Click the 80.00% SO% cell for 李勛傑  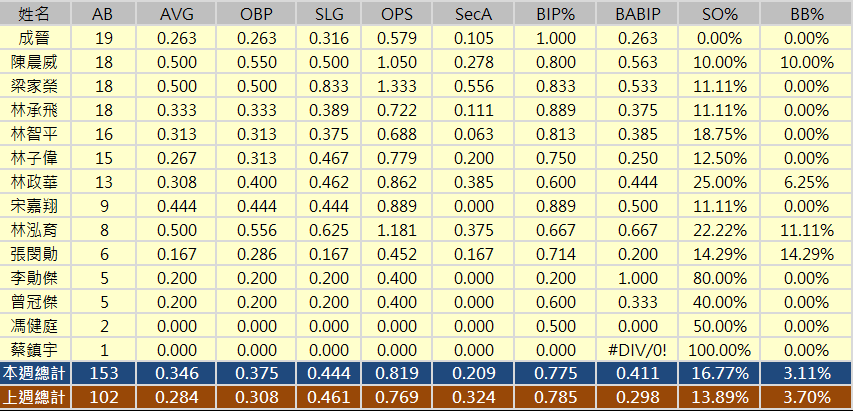pos(720,277)
